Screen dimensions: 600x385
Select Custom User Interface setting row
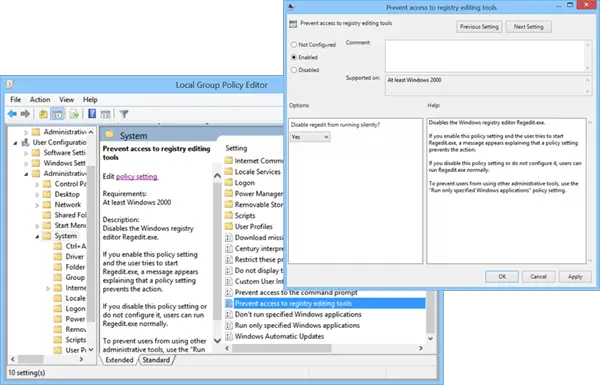click(x=259, y=281)
